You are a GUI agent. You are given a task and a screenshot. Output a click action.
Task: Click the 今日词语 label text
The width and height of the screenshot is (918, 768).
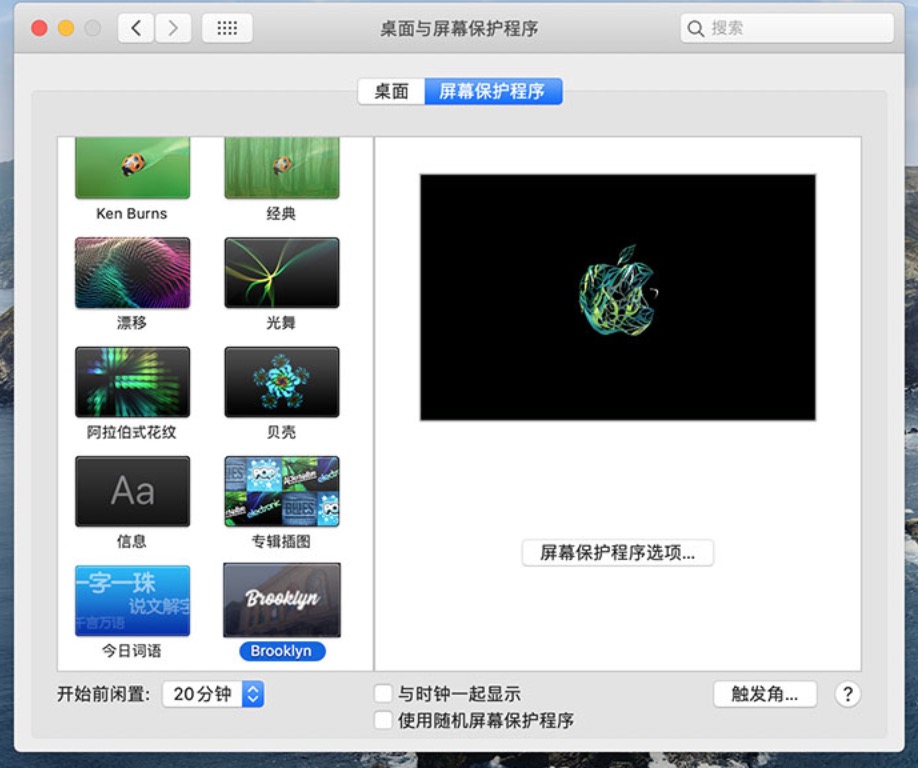132,651
